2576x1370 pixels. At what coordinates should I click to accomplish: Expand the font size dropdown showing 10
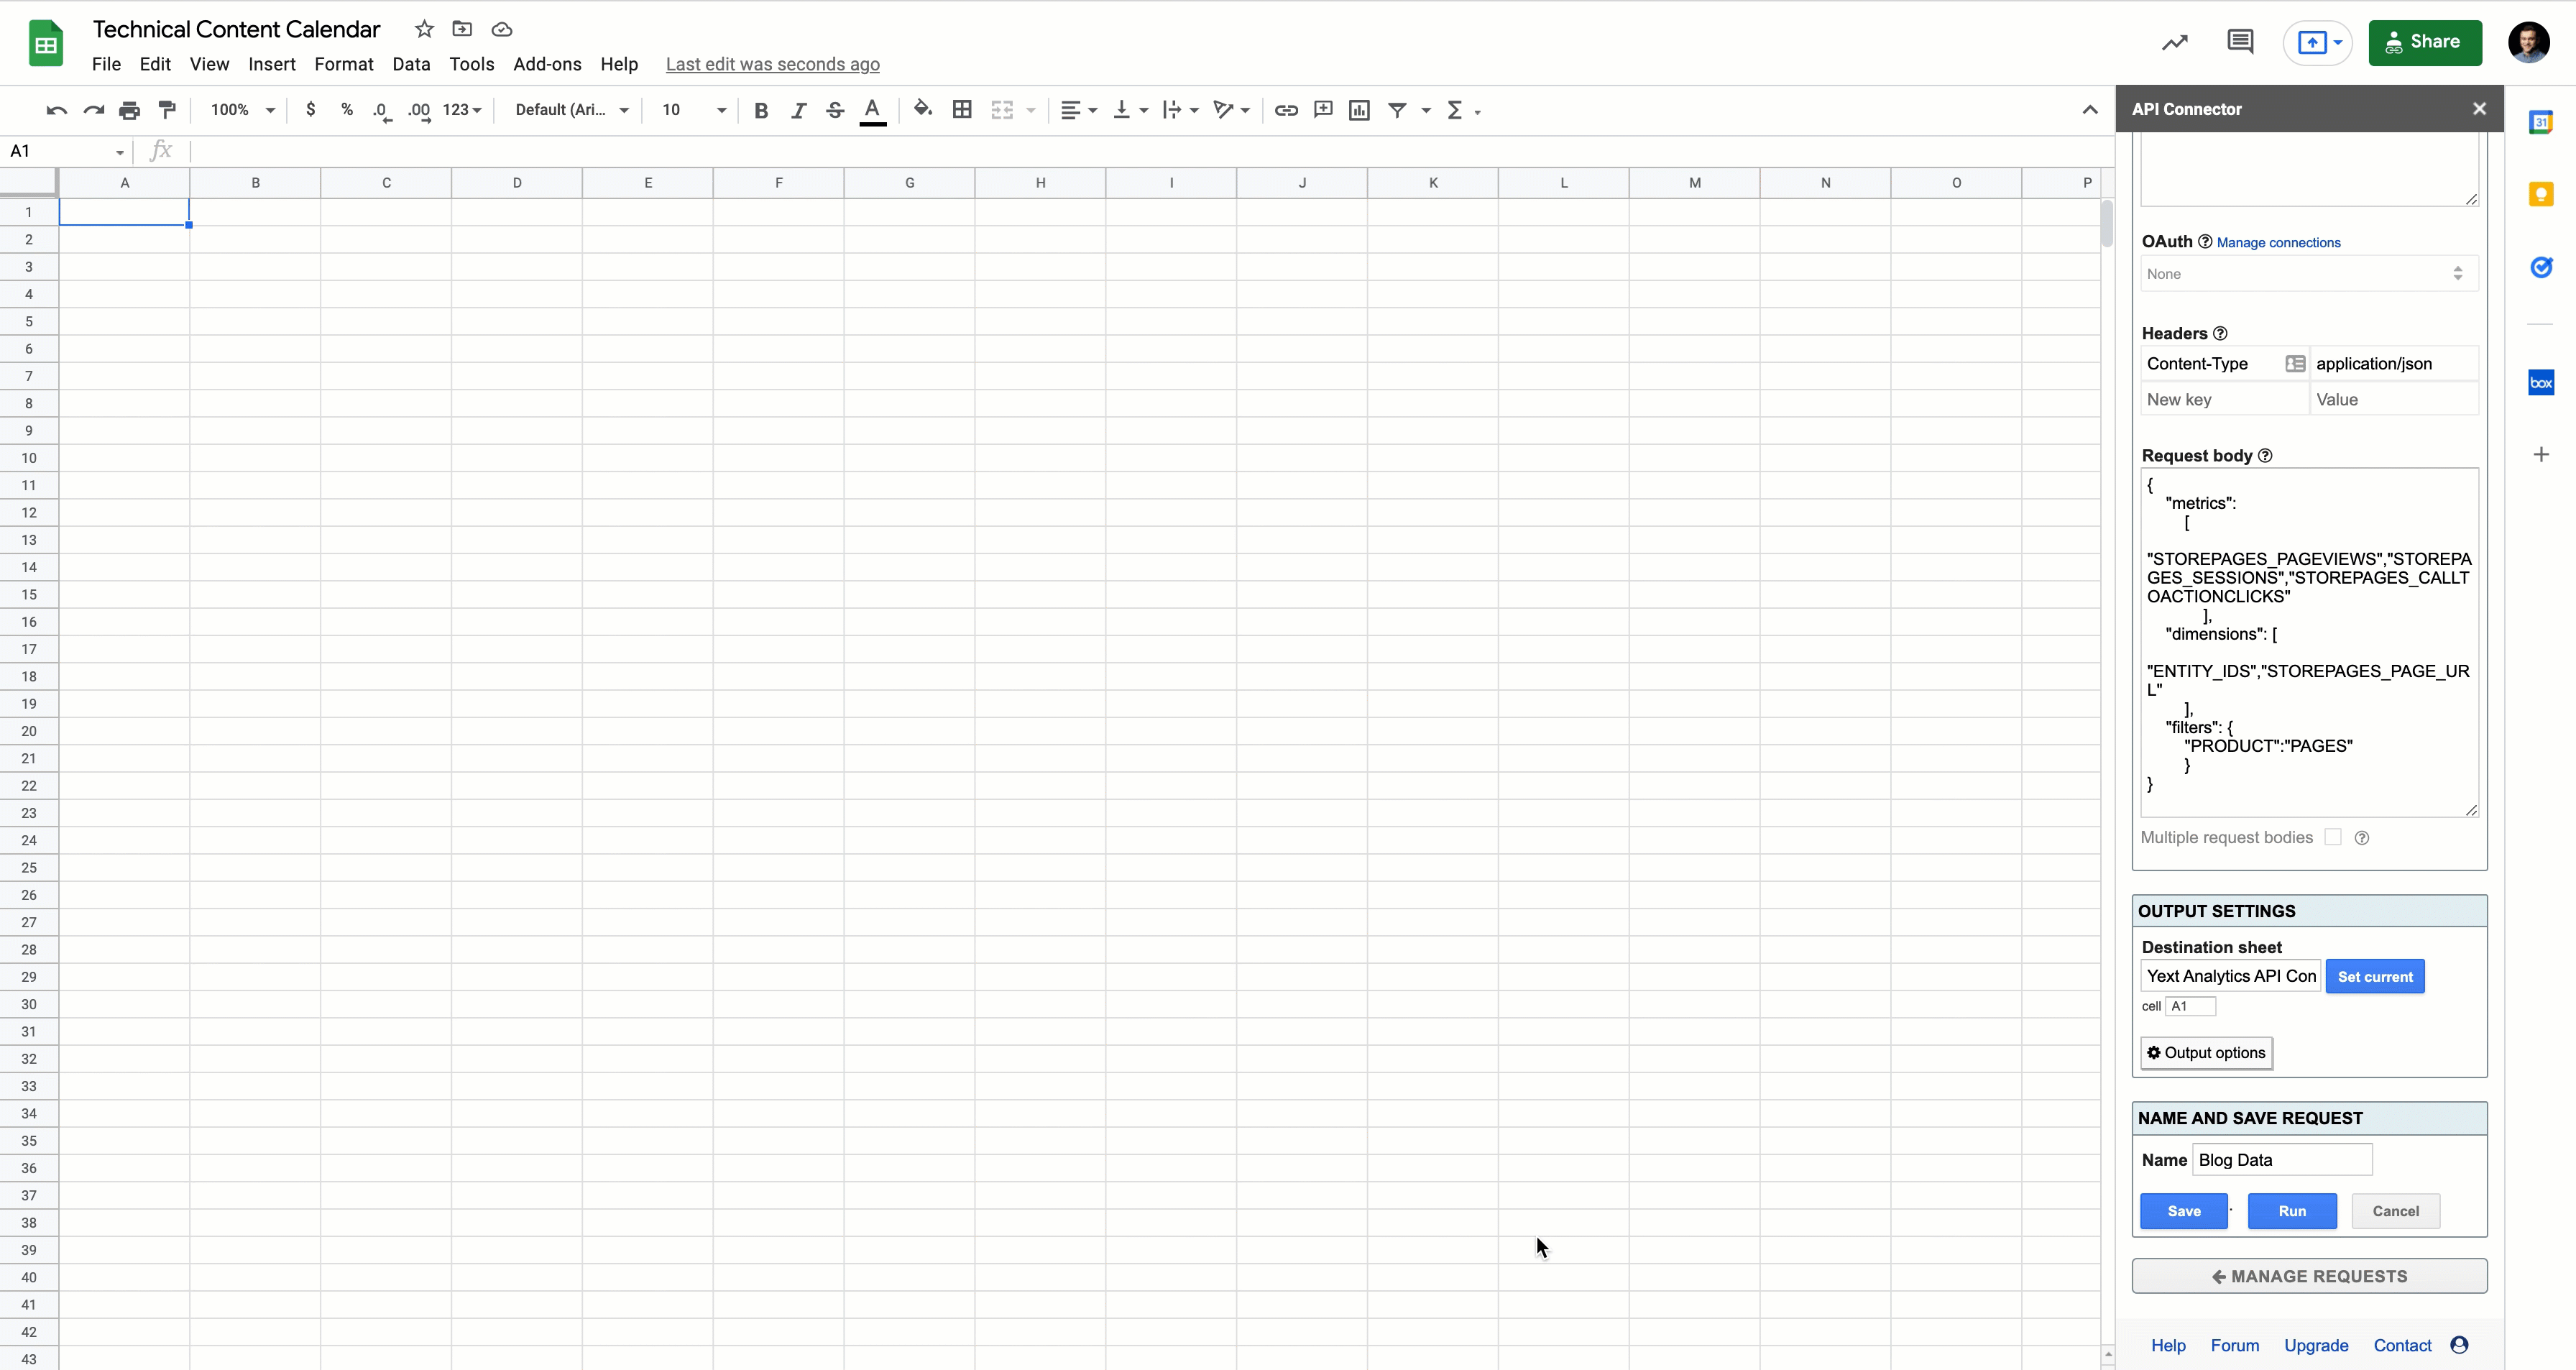point(717,109)
